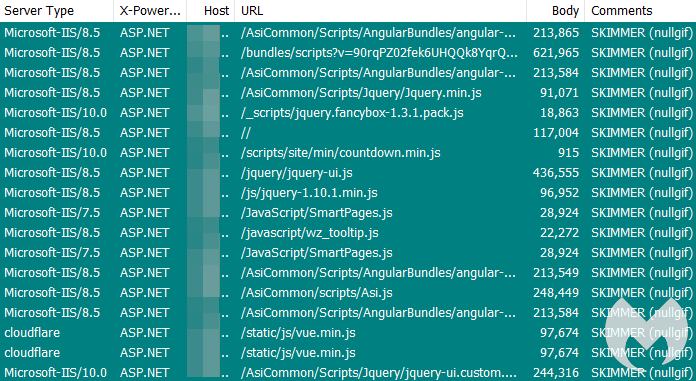Click the Comments column header
Viewport: 696px width, 381px height.
pos(640,11)
